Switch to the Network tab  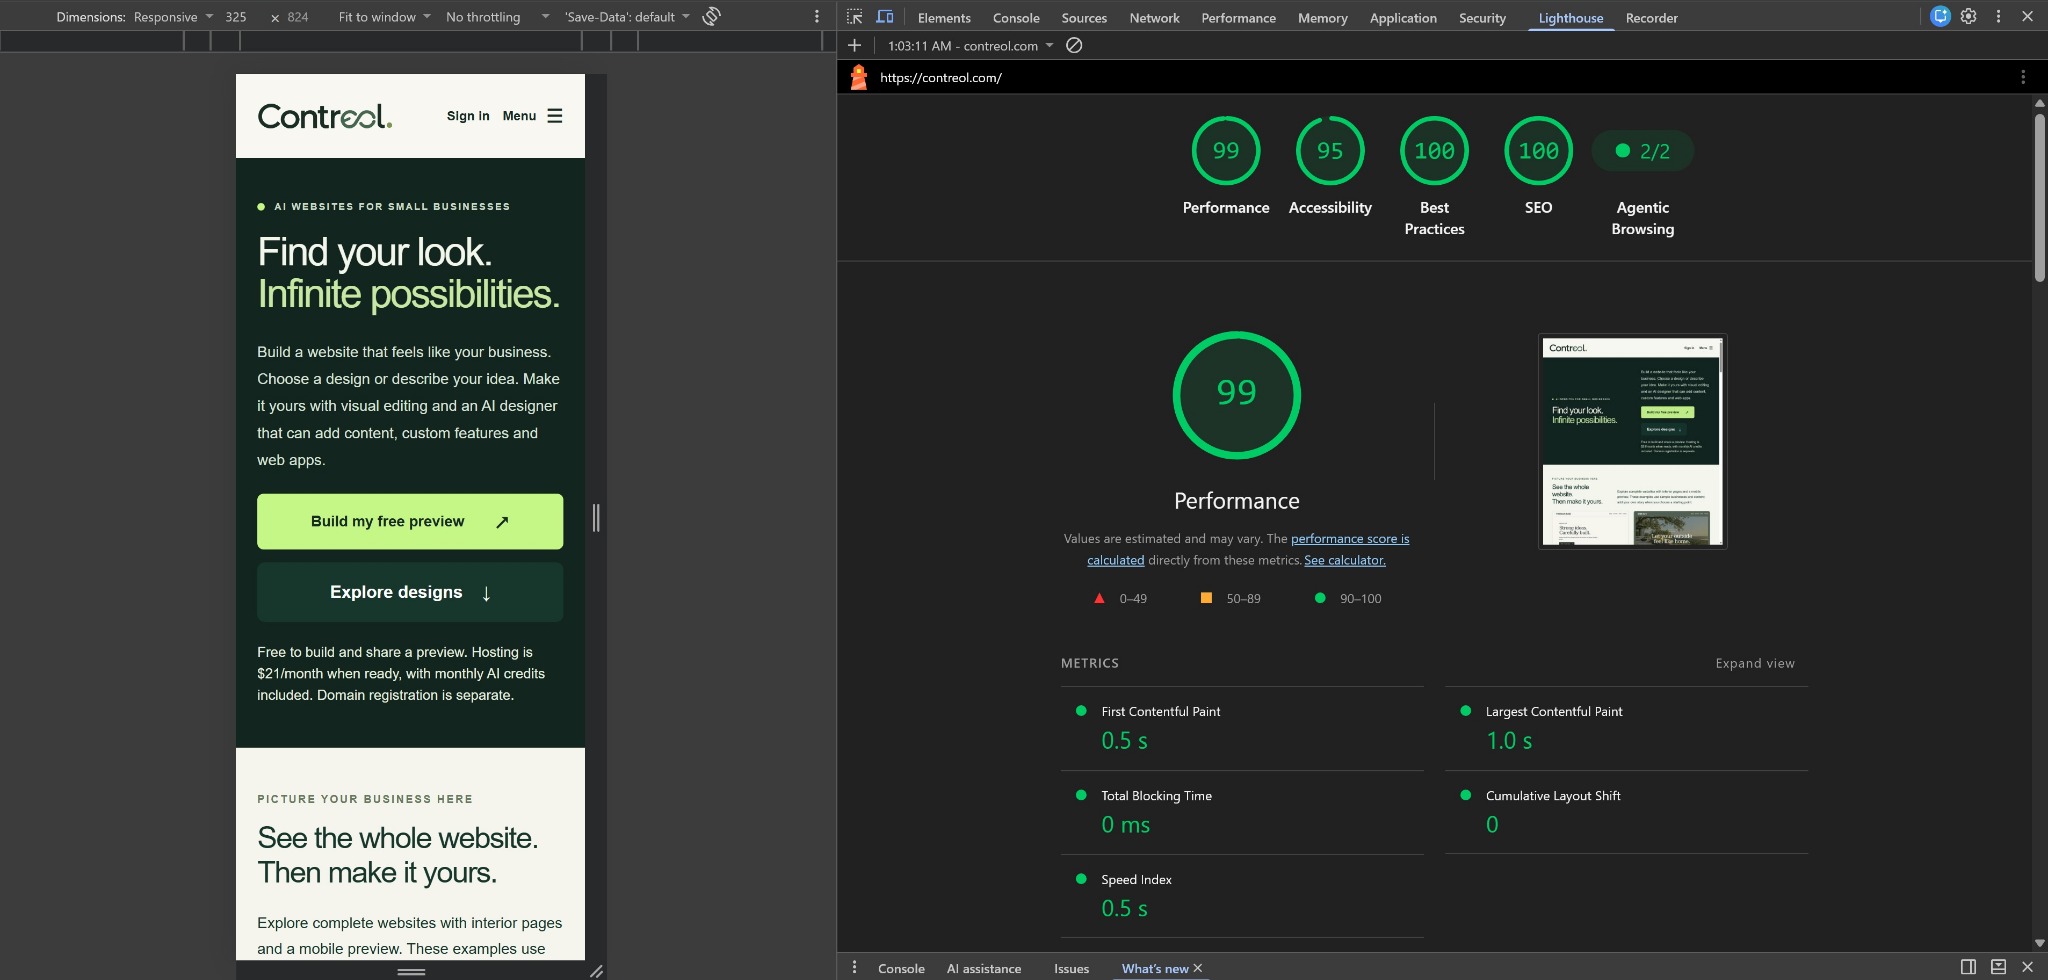[1154, 18]
